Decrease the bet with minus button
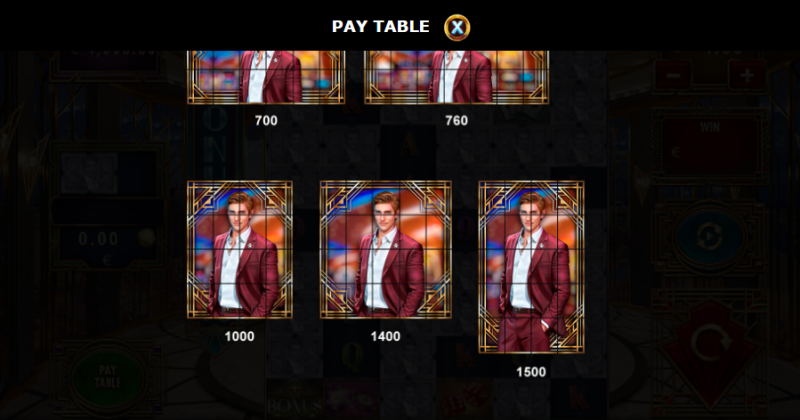The width and height of the screenshot is (800, 420). point(673,76)
